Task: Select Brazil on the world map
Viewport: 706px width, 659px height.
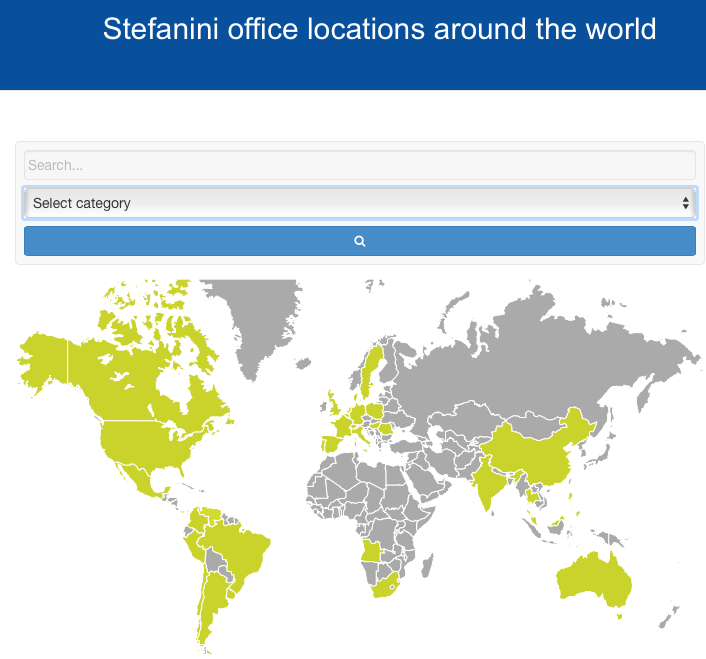Action: (x=238, y=550)
